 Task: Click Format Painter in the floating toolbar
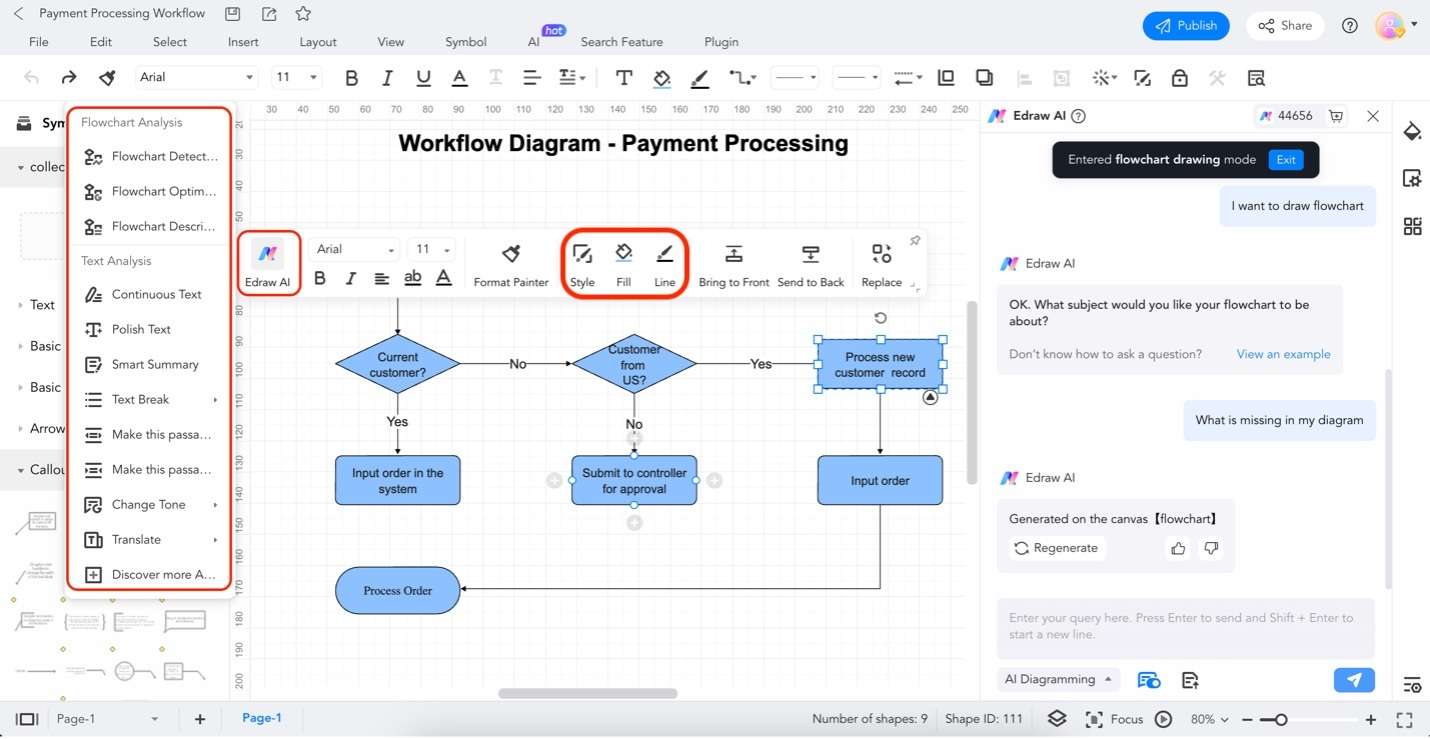[511, 265]
